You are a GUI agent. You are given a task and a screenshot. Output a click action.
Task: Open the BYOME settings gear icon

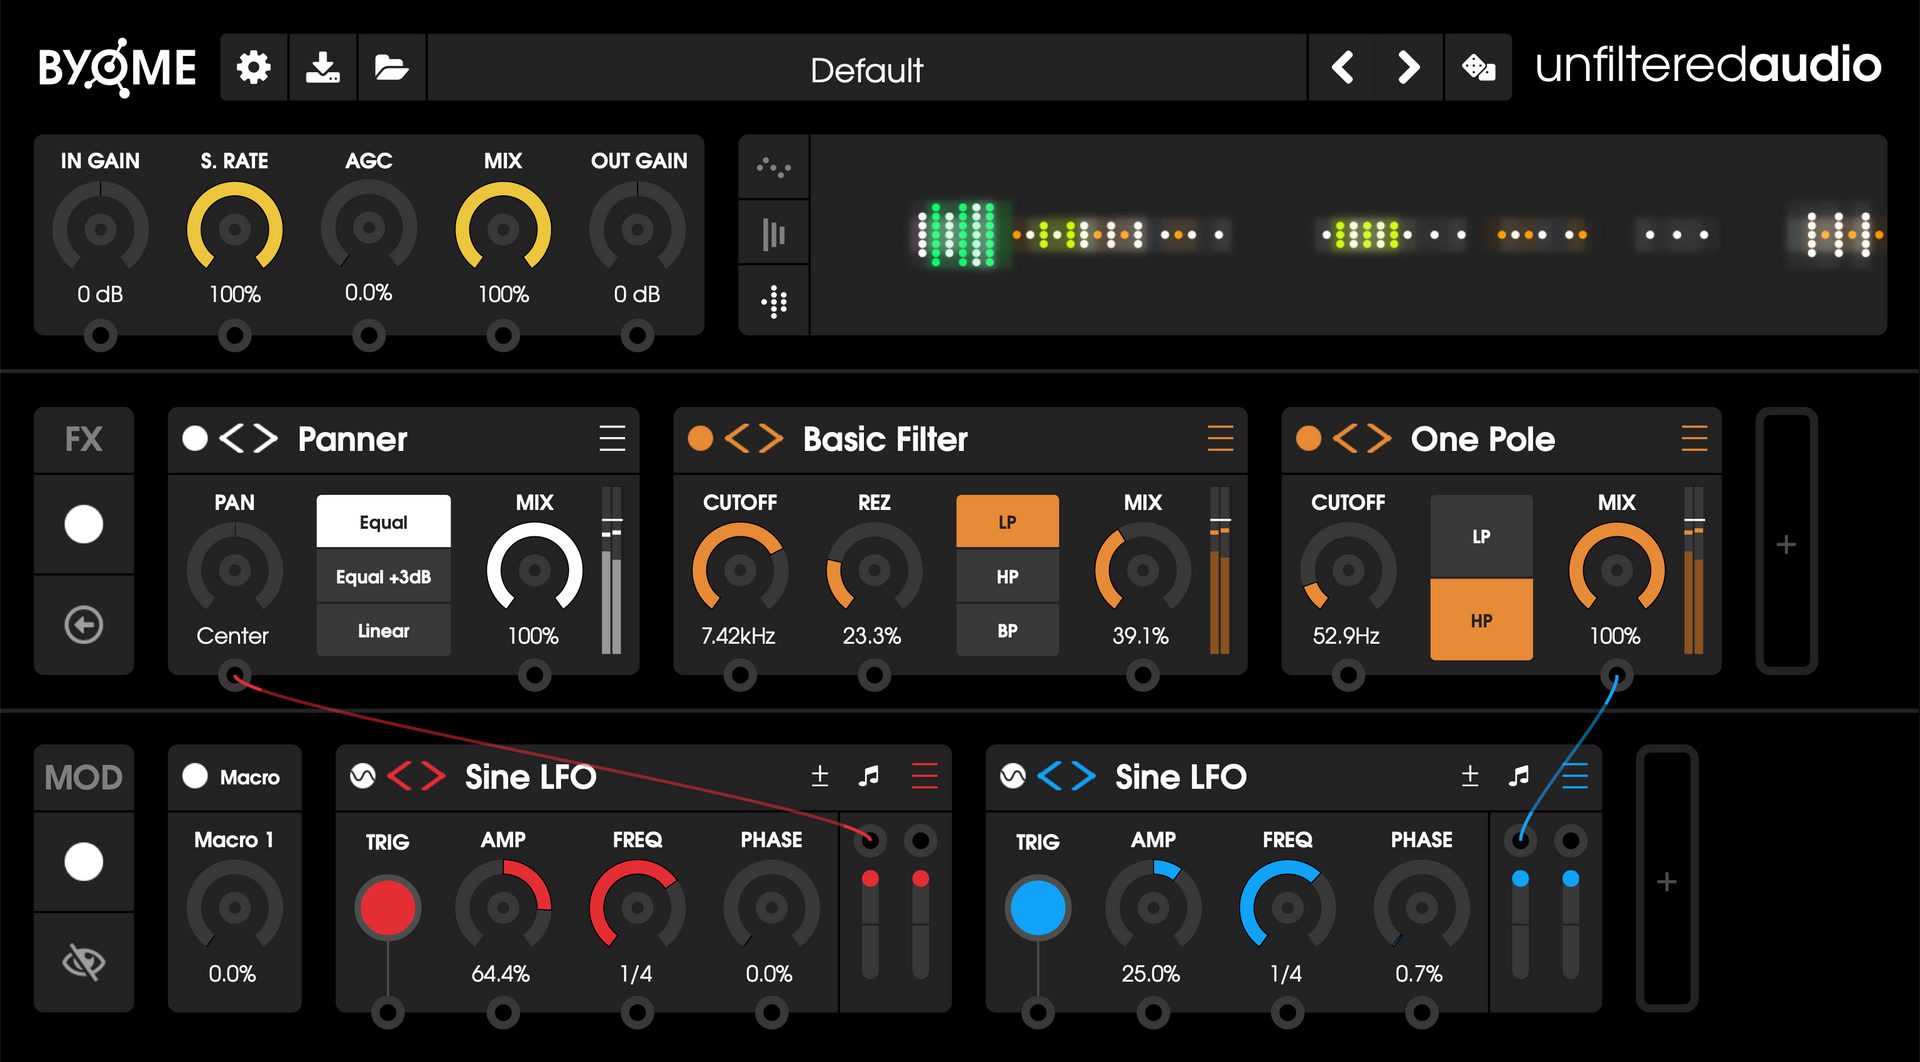point(253,68)
